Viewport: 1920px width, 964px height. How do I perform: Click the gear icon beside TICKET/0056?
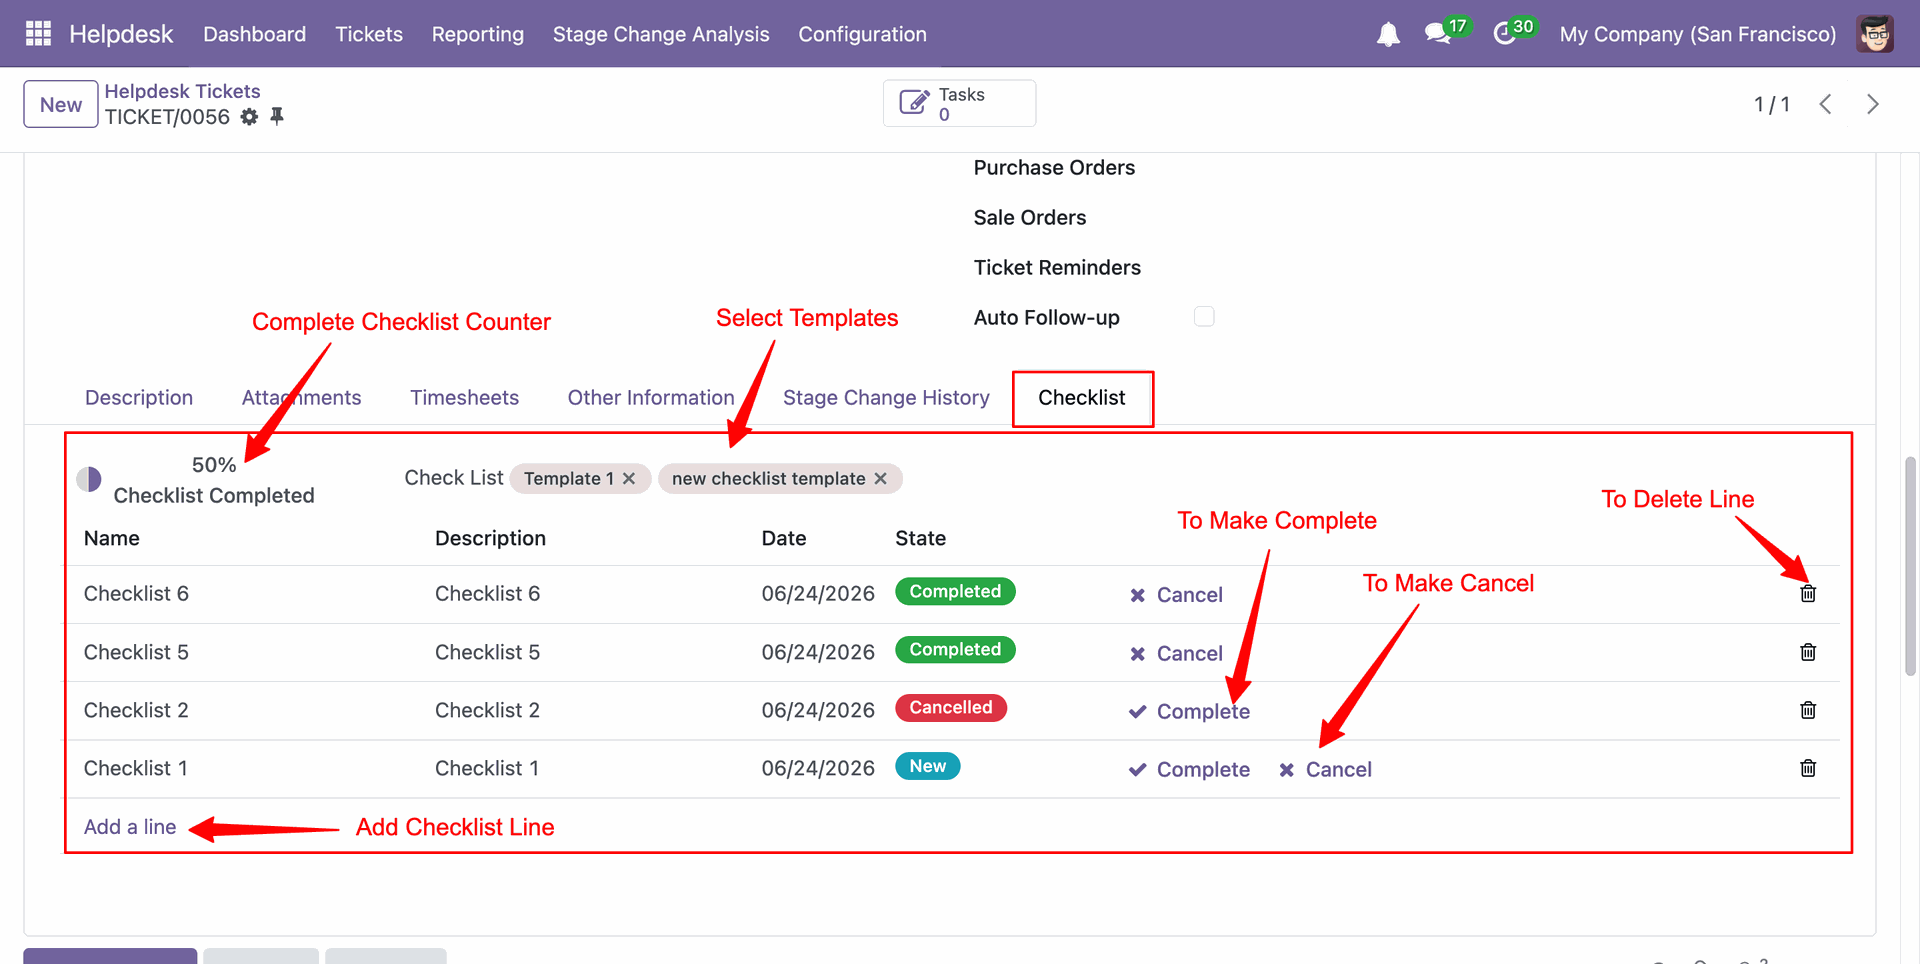[249, 117]
